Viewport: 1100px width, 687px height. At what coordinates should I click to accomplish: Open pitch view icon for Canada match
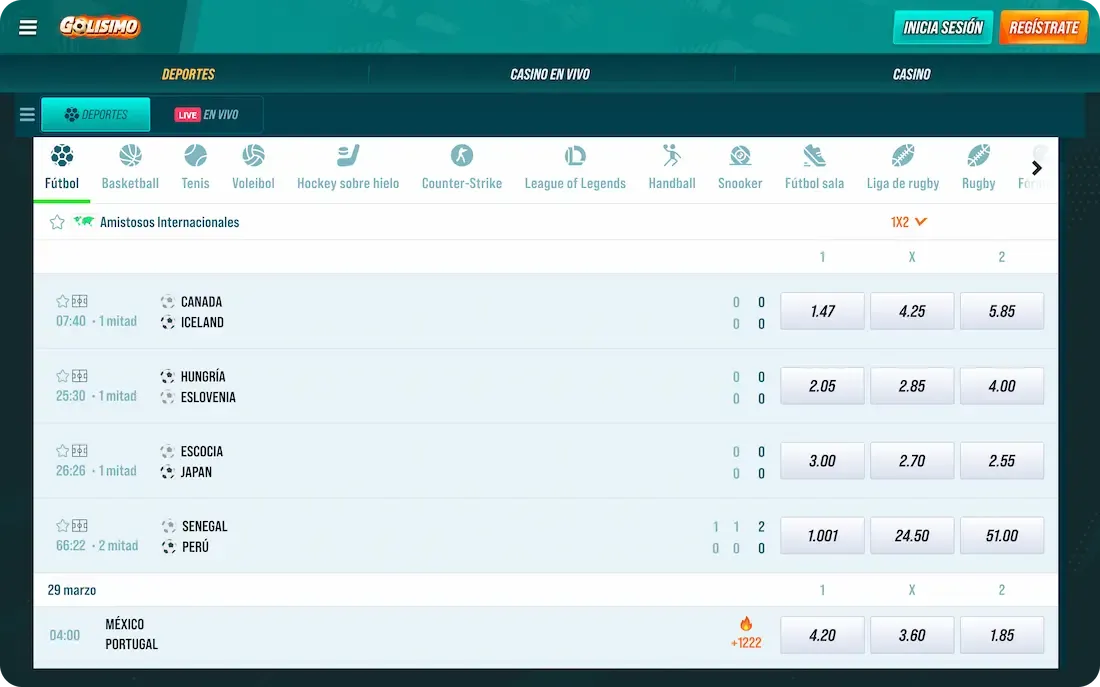coord(80,301)
